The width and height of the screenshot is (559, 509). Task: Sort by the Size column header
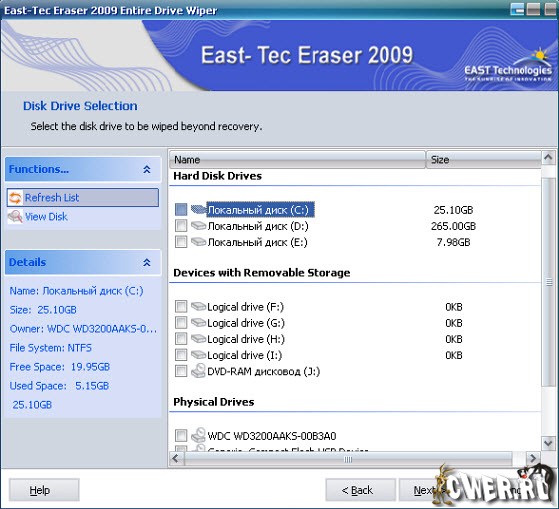(483, 159)
